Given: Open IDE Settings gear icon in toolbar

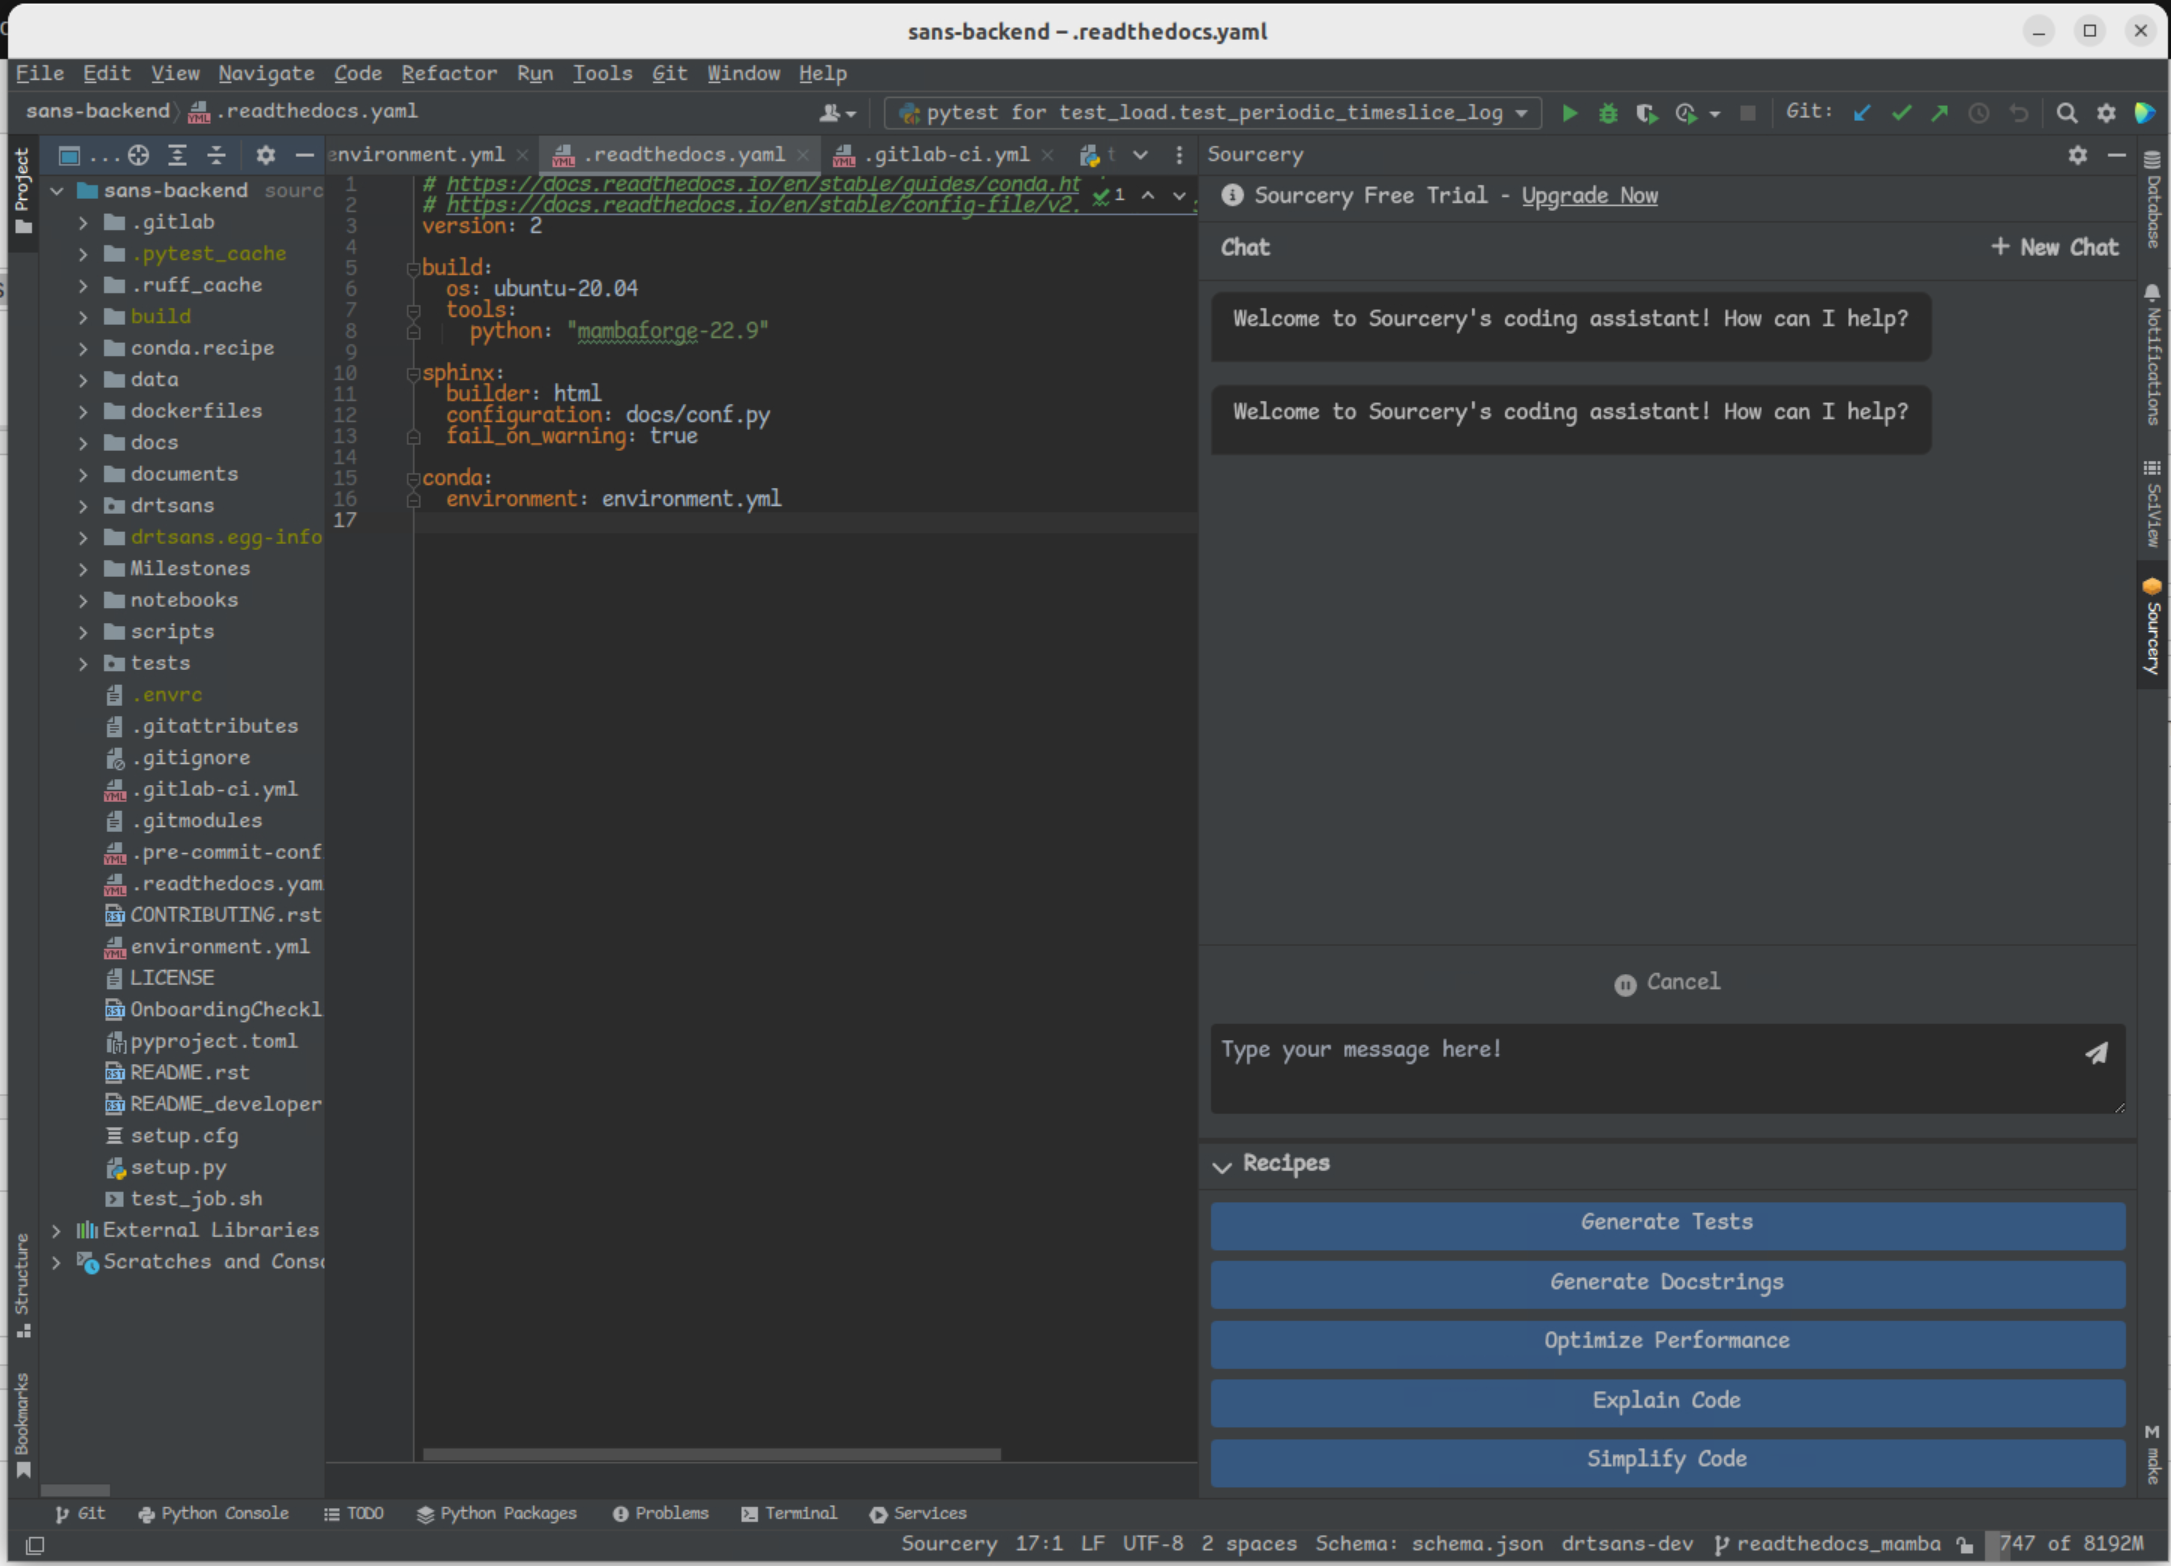Looking at the screenshot, I should [2105, 113].
